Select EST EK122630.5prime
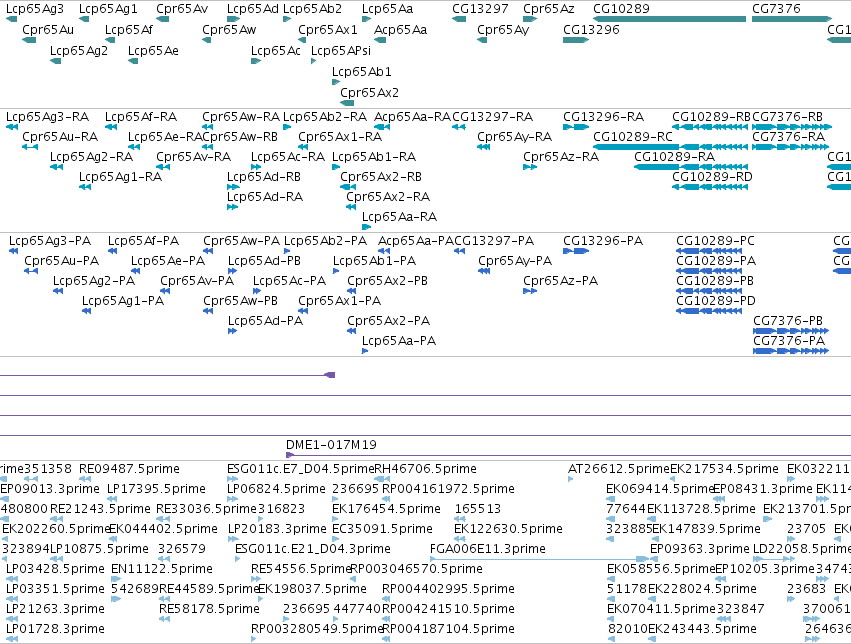This screenshot has width=851, height=644. point(509,529)
